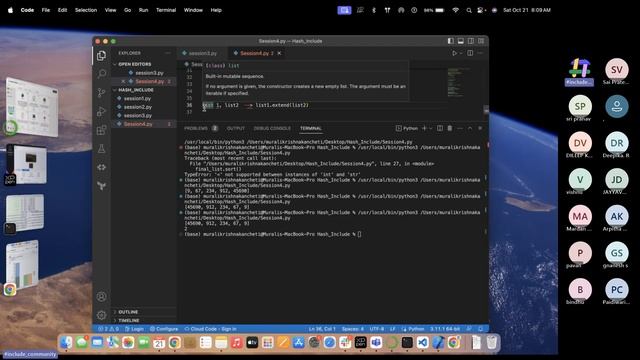Maximize terminal panel with chevron up
The image size is (640, 360).
coord(470,128)
